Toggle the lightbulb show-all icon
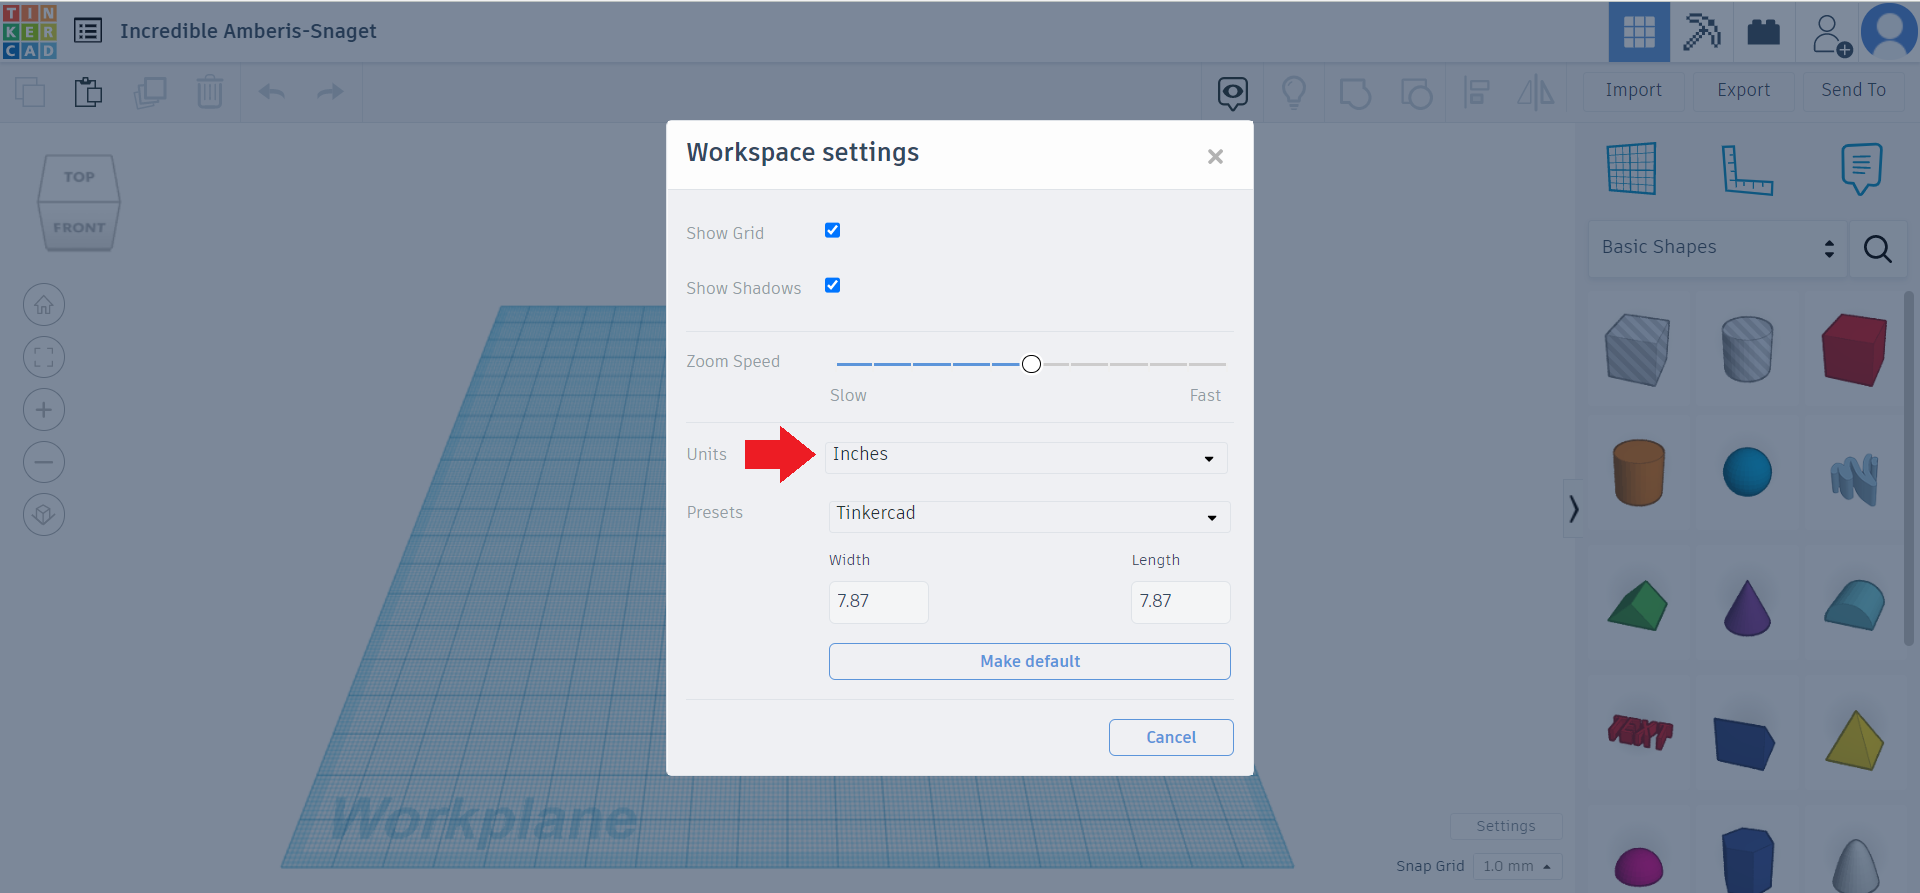1920x893 pixels. (1294, 93)
